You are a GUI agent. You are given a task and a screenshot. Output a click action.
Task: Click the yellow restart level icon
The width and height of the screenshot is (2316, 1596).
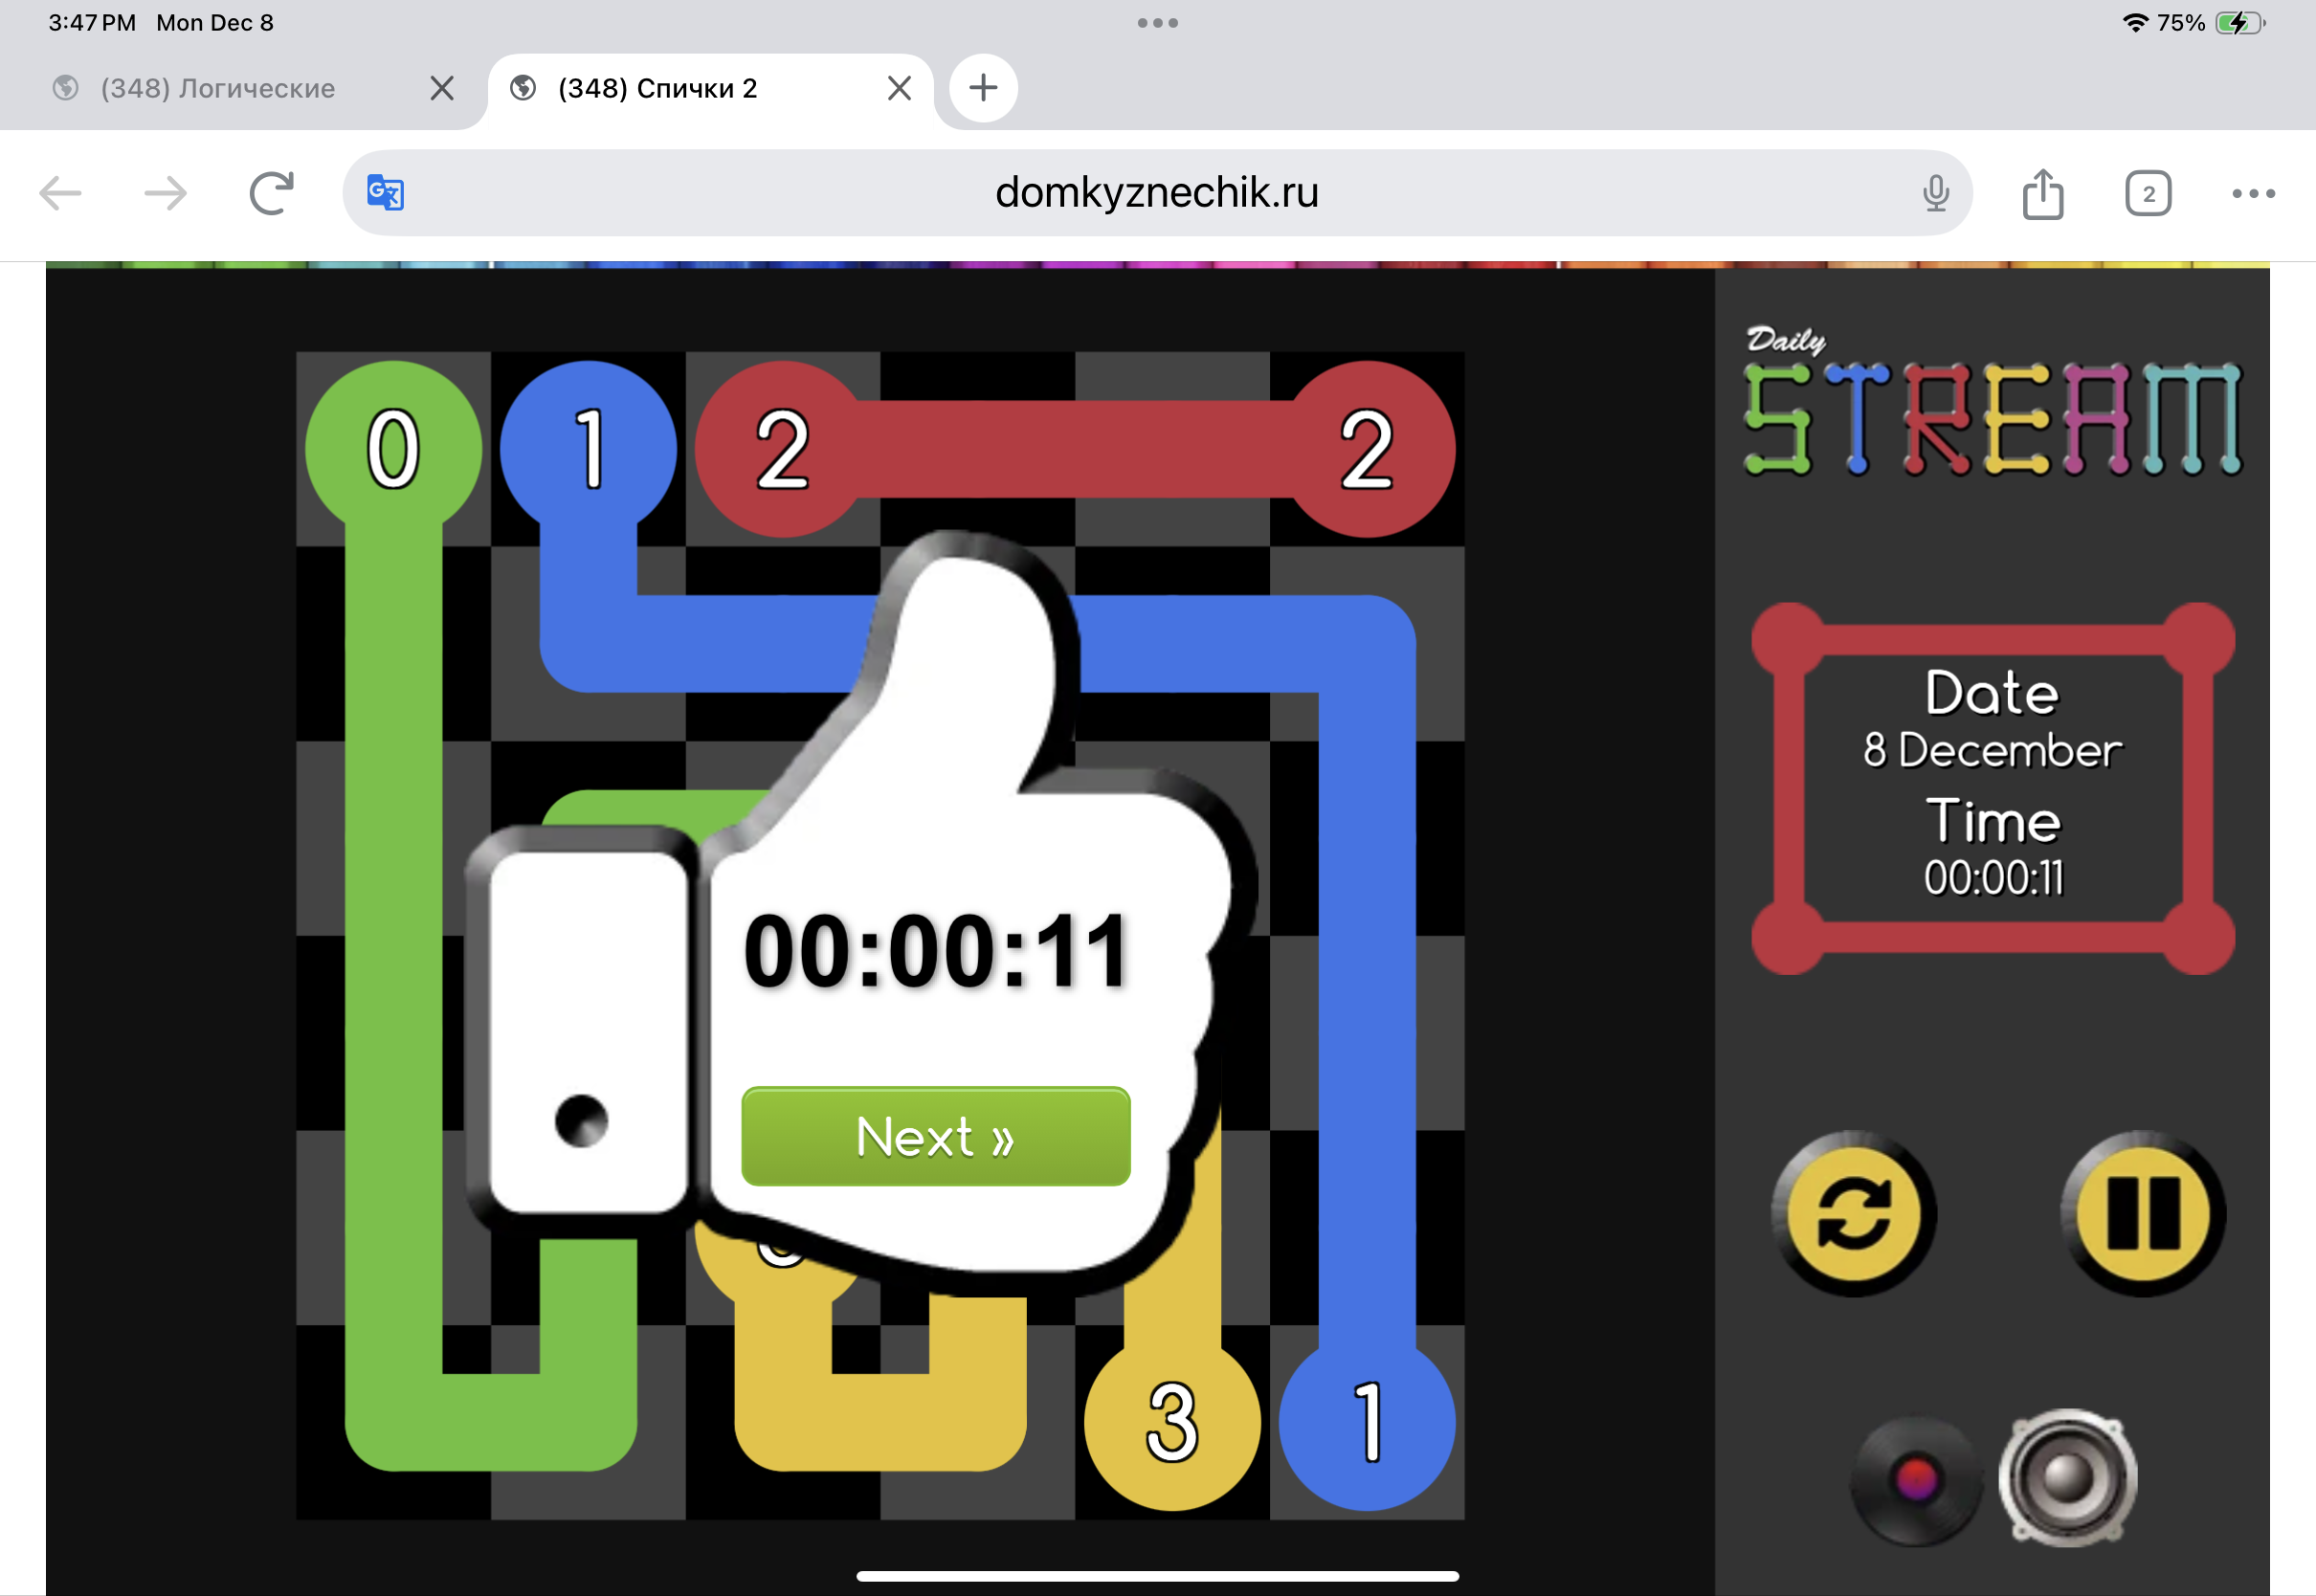(x=1853, y=1214)
